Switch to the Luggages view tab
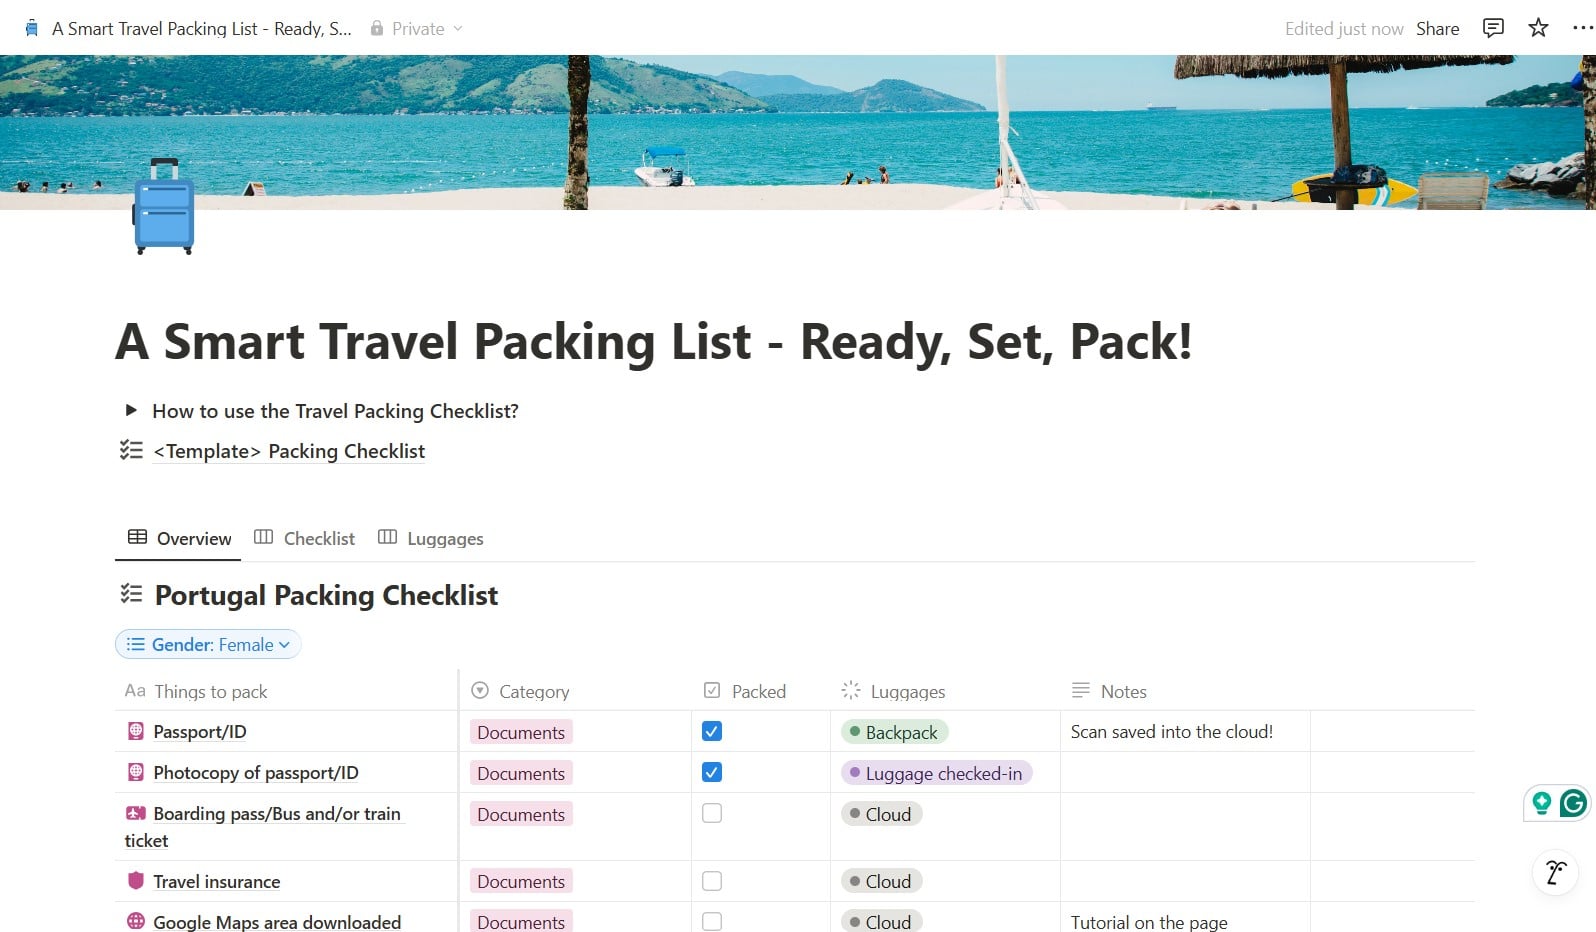 431,538
